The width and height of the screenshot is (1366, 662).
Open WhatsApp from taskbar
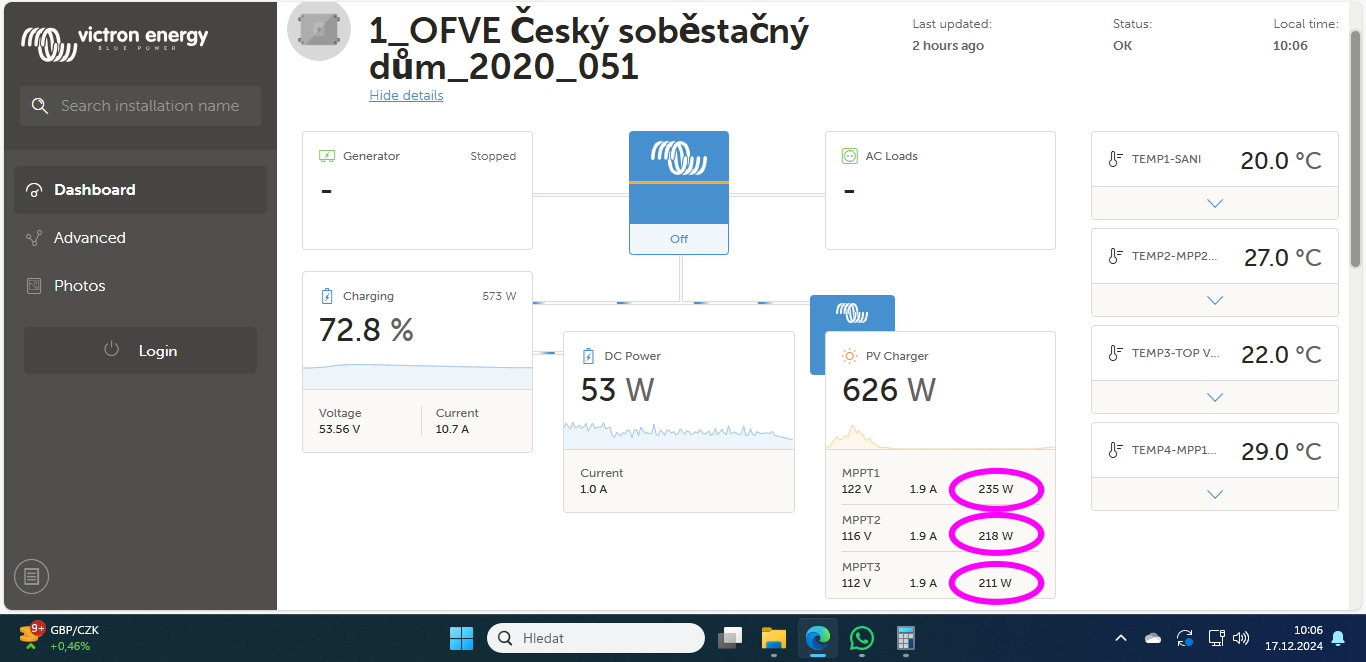862,638
